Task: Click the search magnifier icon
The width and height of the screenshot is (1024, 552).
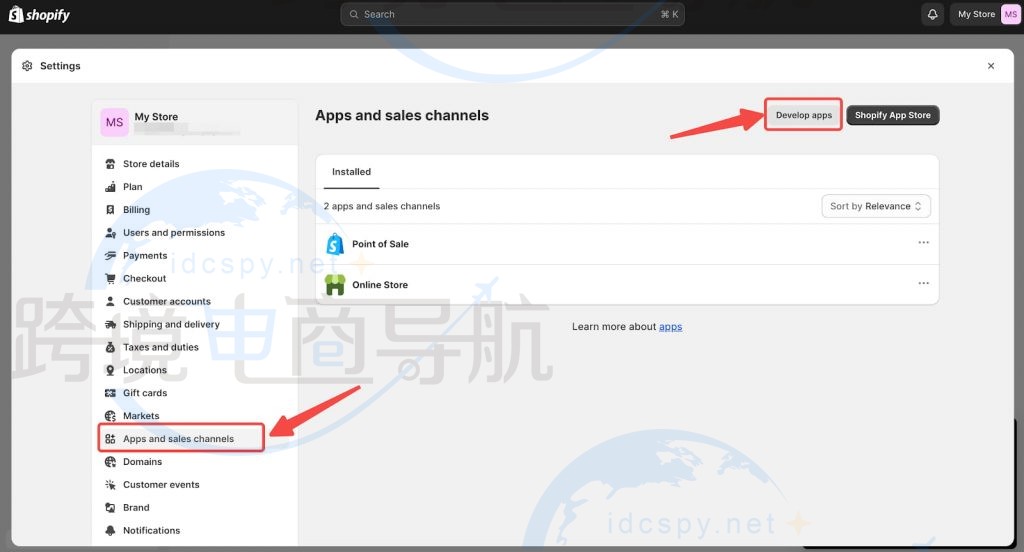Action: (354, 14)
